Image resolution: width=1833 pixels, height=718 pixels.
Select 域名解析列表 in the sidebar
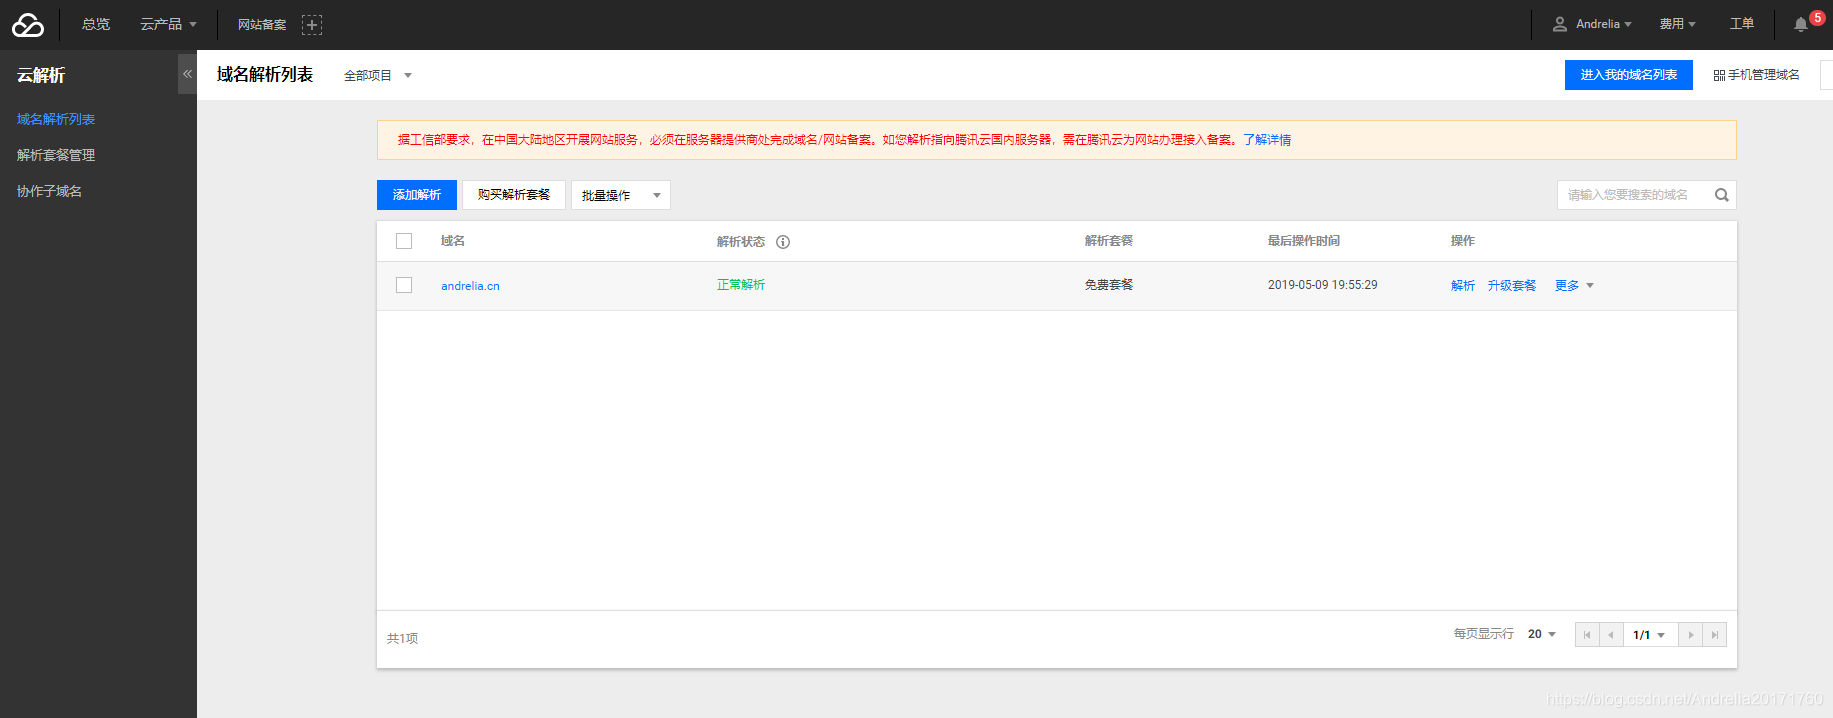click(x=56, y=119)
